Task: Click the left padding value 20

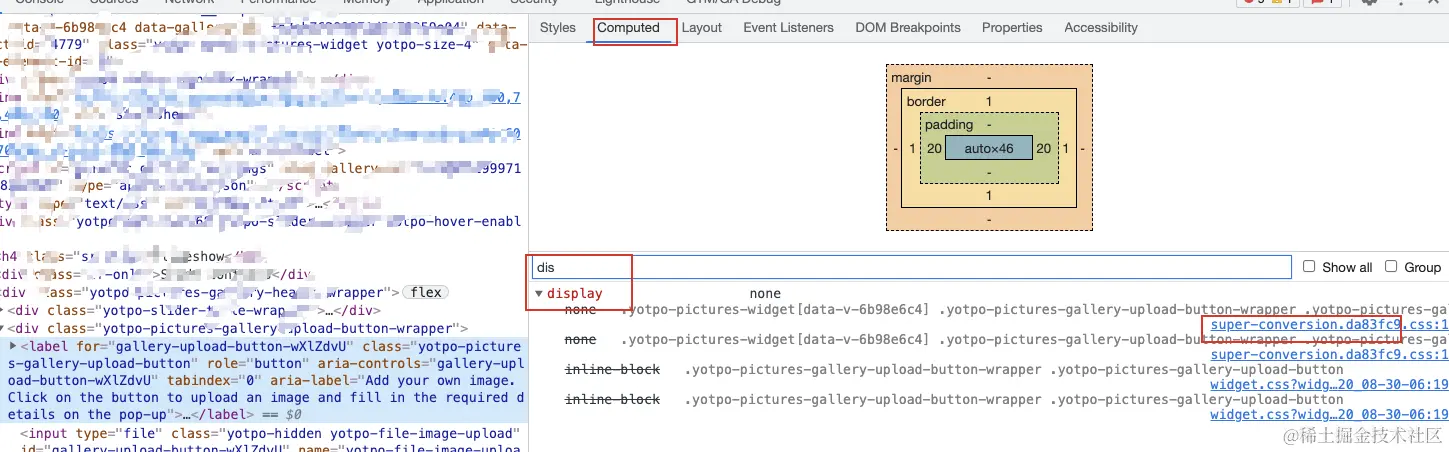Action: [934, 148]
